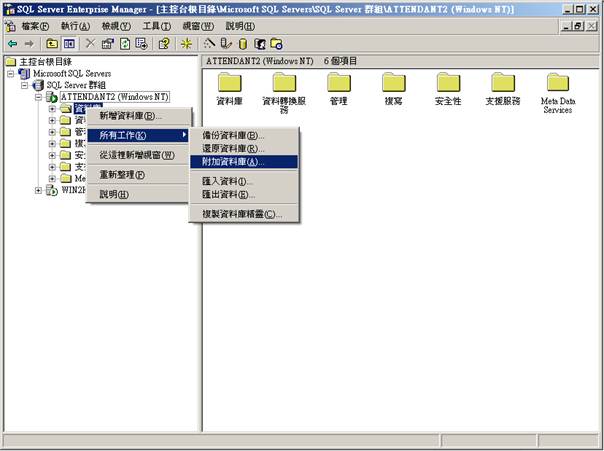Expand the tree folder starting with 支
Image resolution: width=604 pixels, height=451 pixels.
pos(52,167)
